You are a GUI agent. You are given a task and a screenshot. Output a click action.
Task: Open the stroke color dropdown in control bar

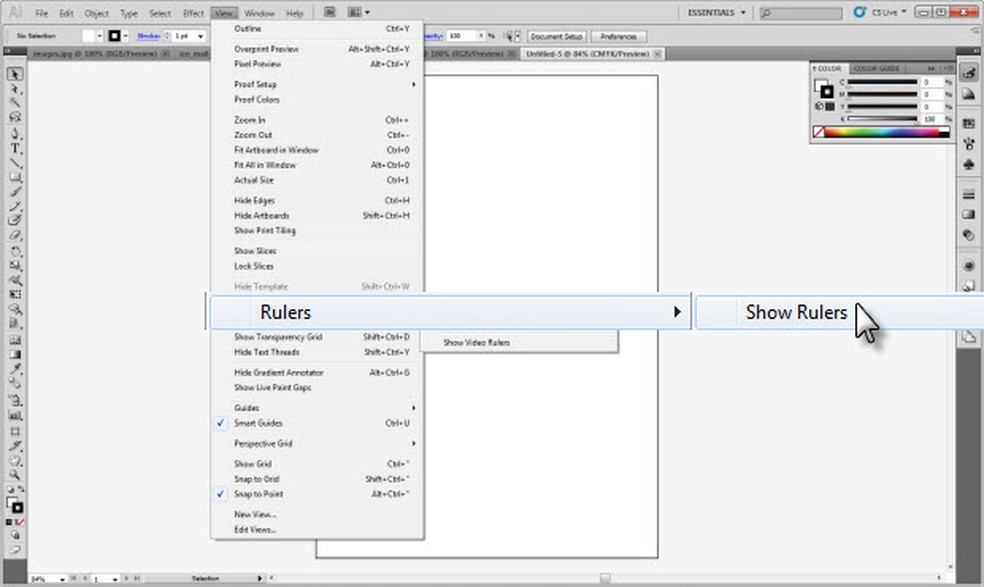point(126,36)
